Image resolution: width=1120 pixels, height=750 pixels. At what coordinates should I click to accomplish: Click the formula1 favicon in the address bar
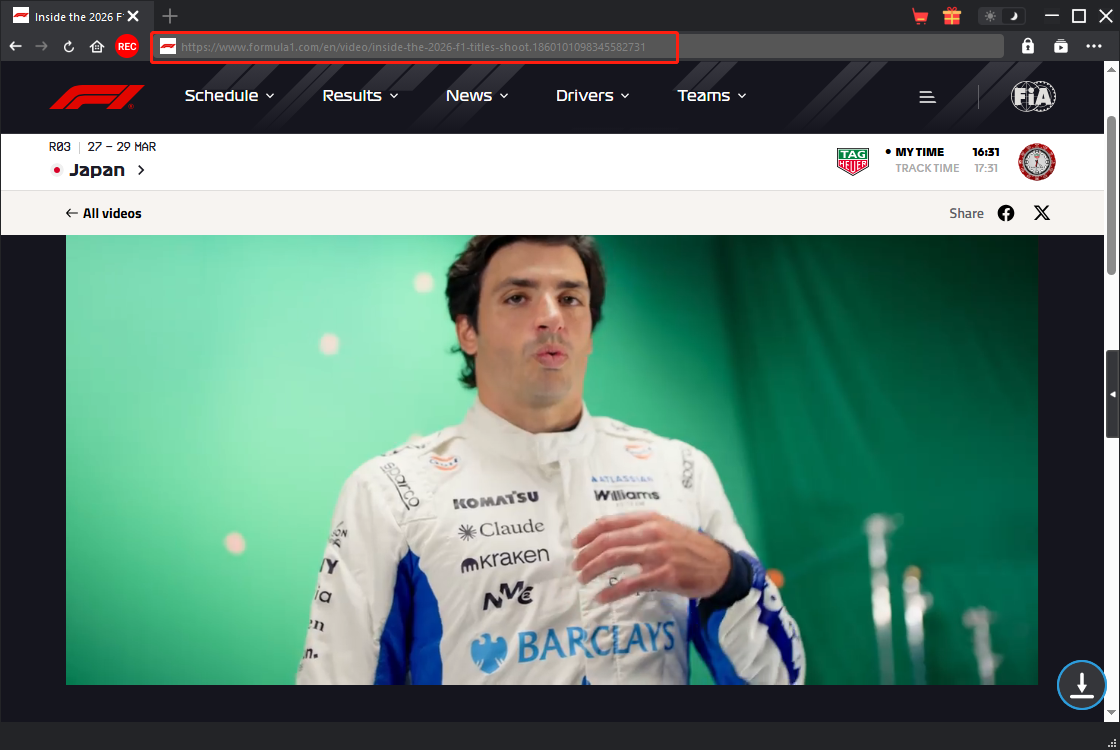168,46
